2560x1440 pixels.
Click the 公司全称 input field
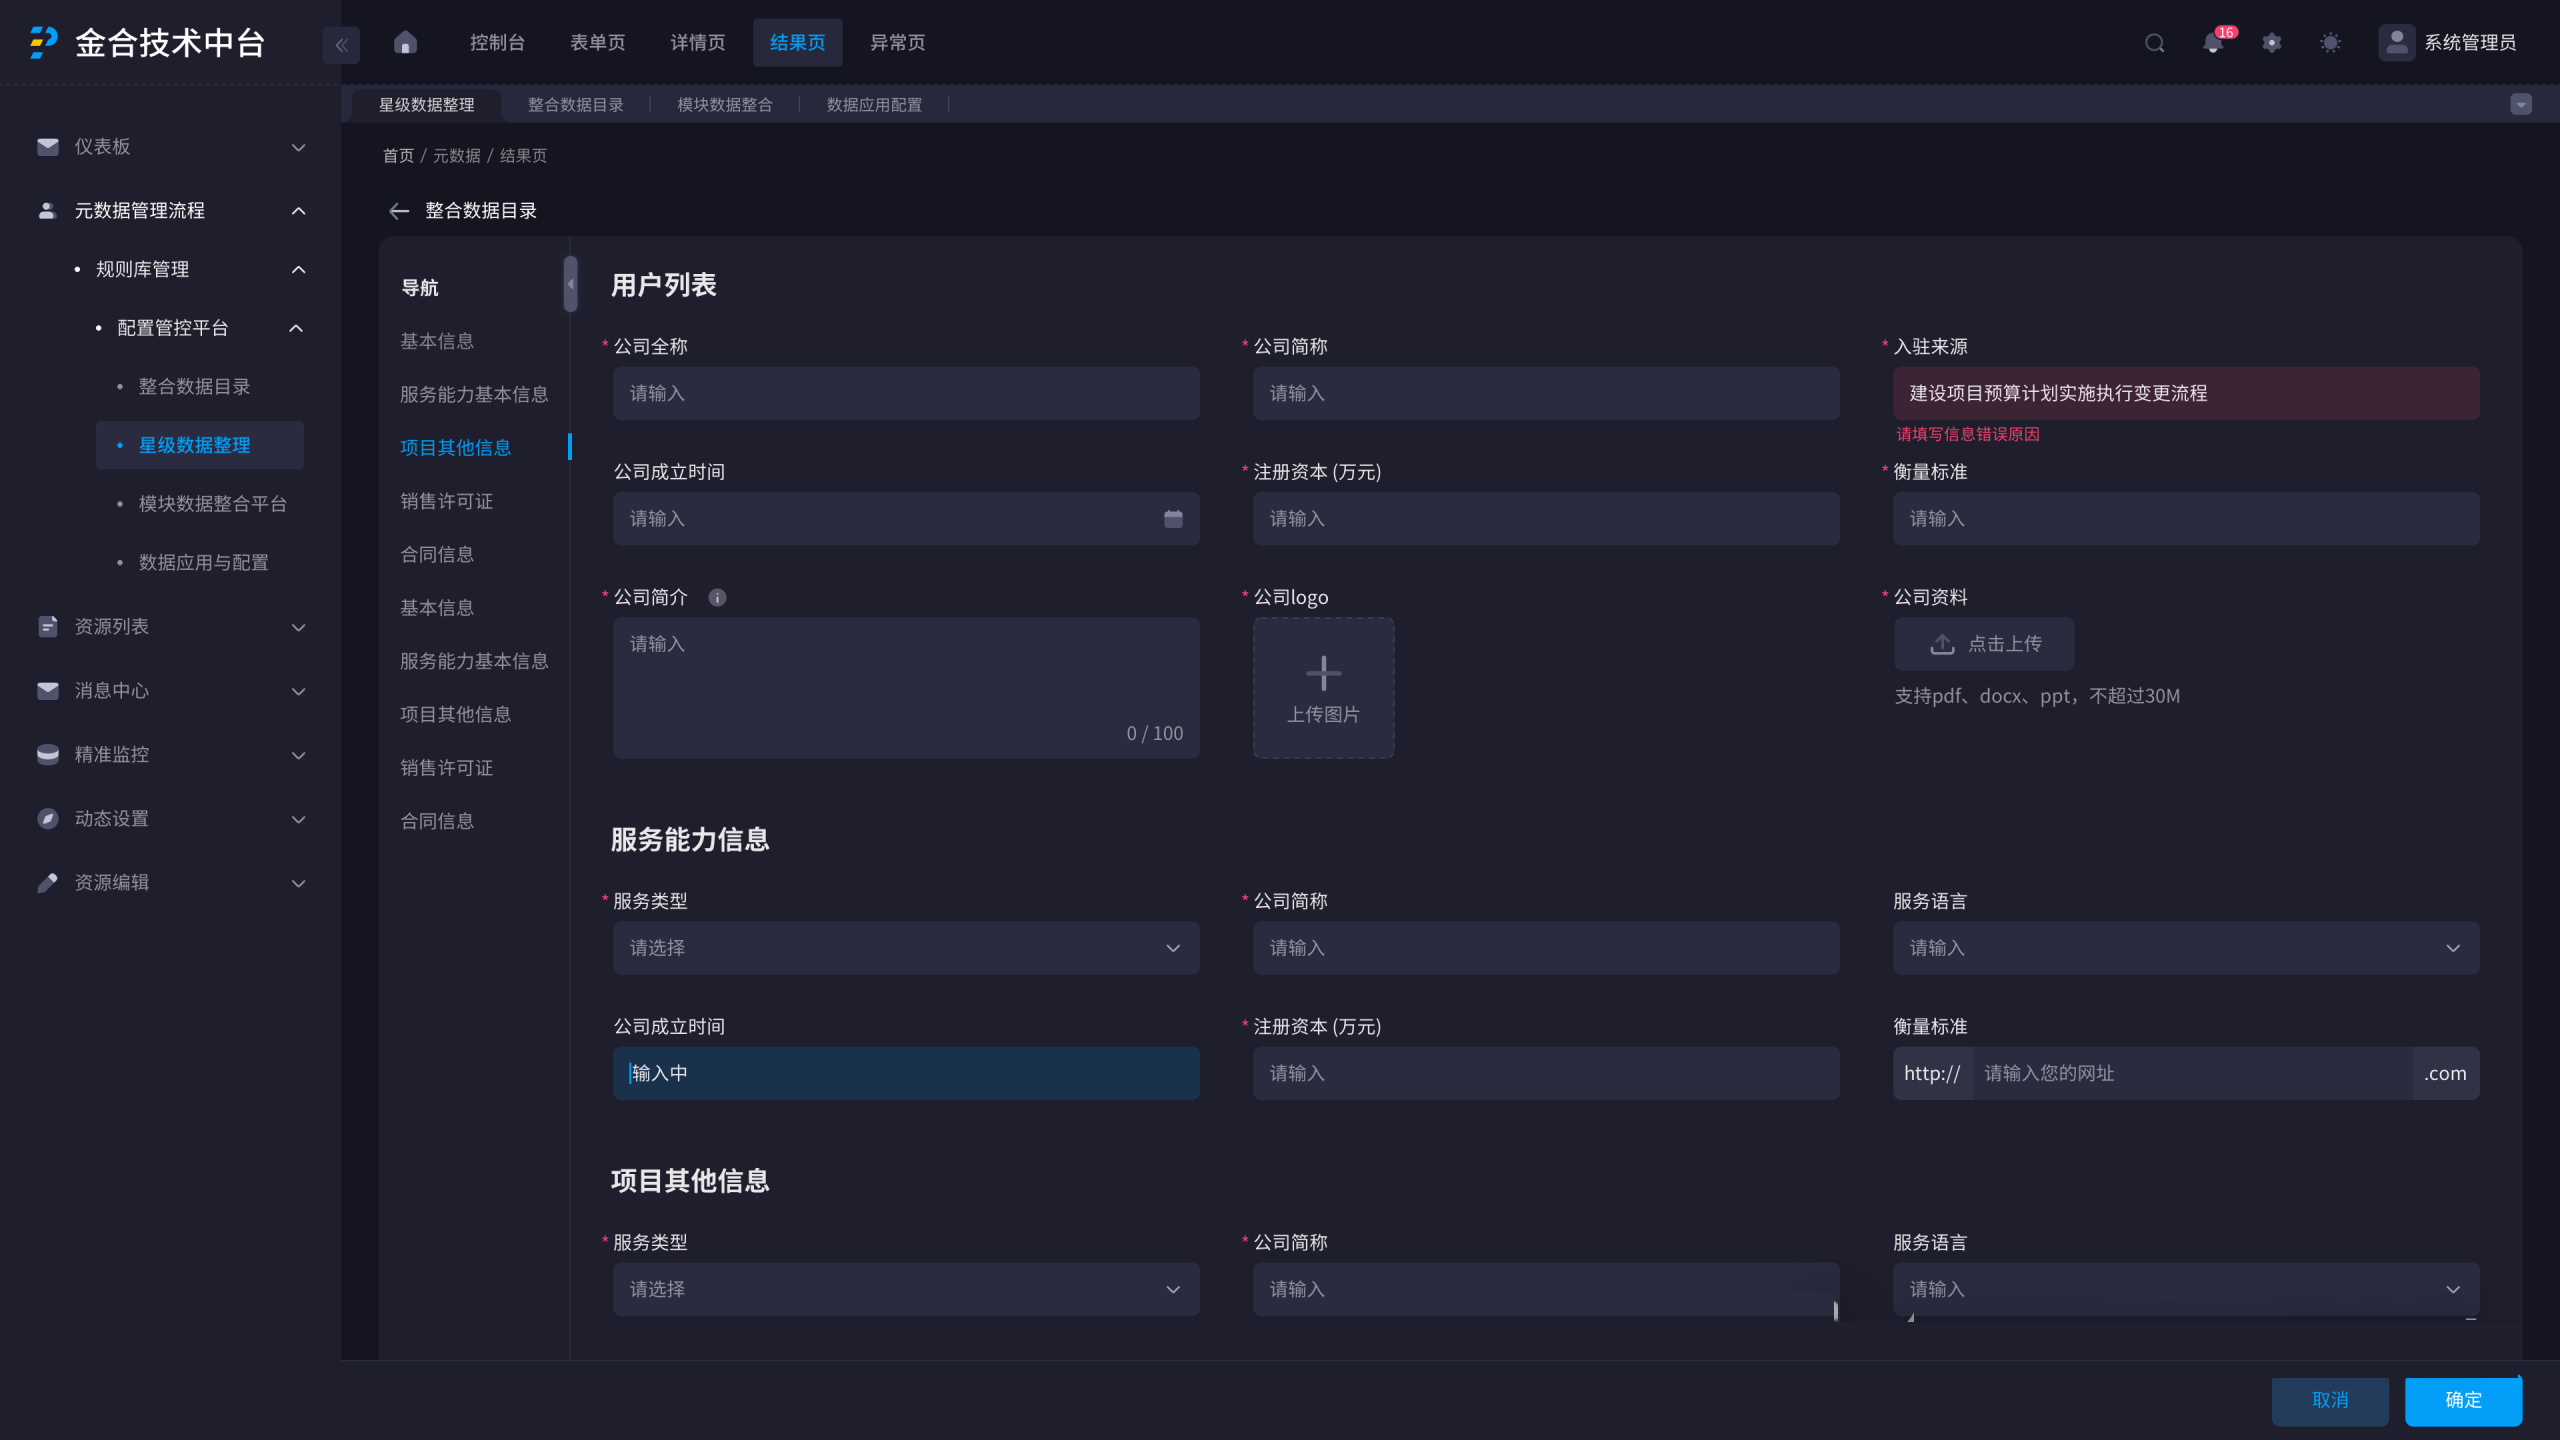(905, 393)
